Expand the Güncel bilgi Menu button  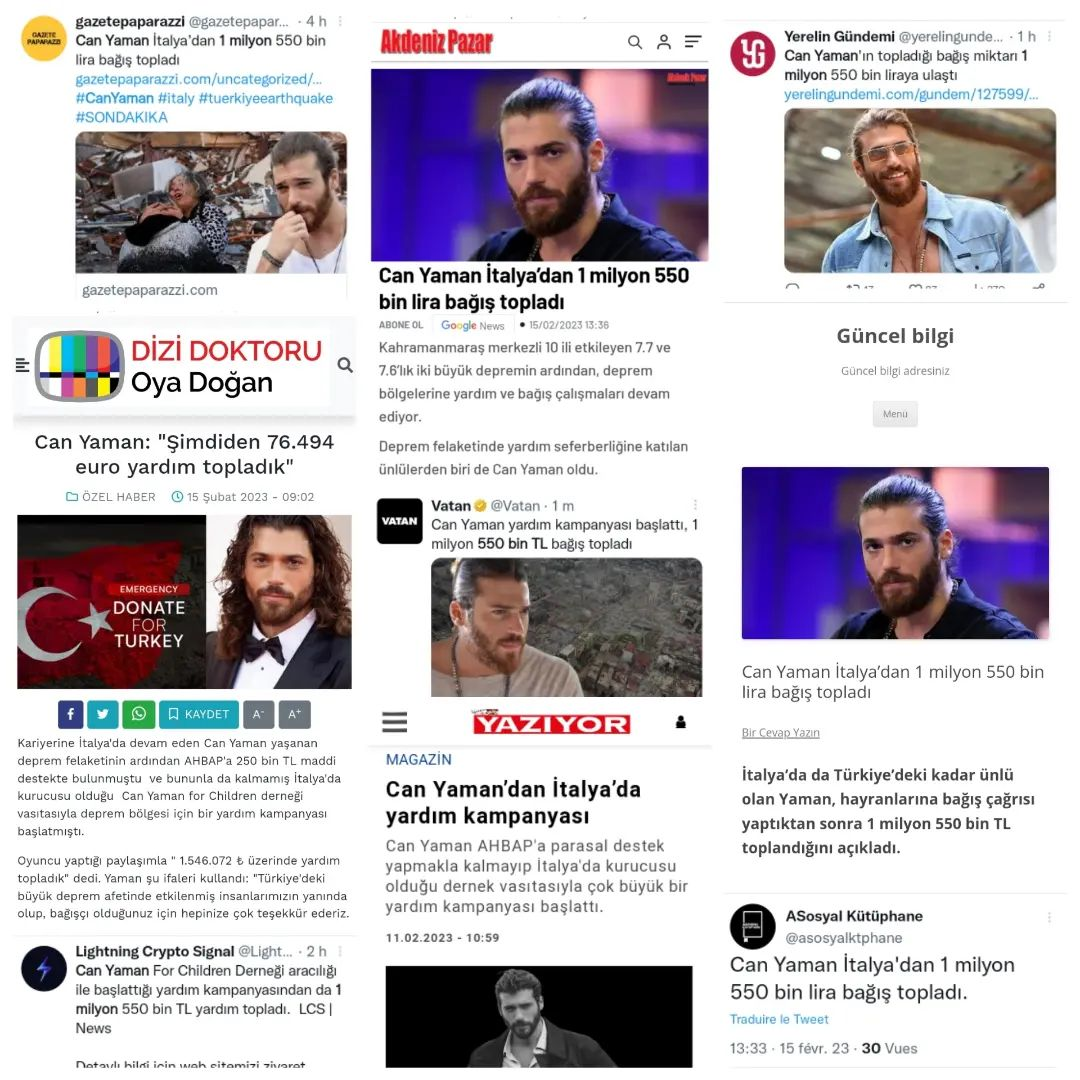(895, 414)
